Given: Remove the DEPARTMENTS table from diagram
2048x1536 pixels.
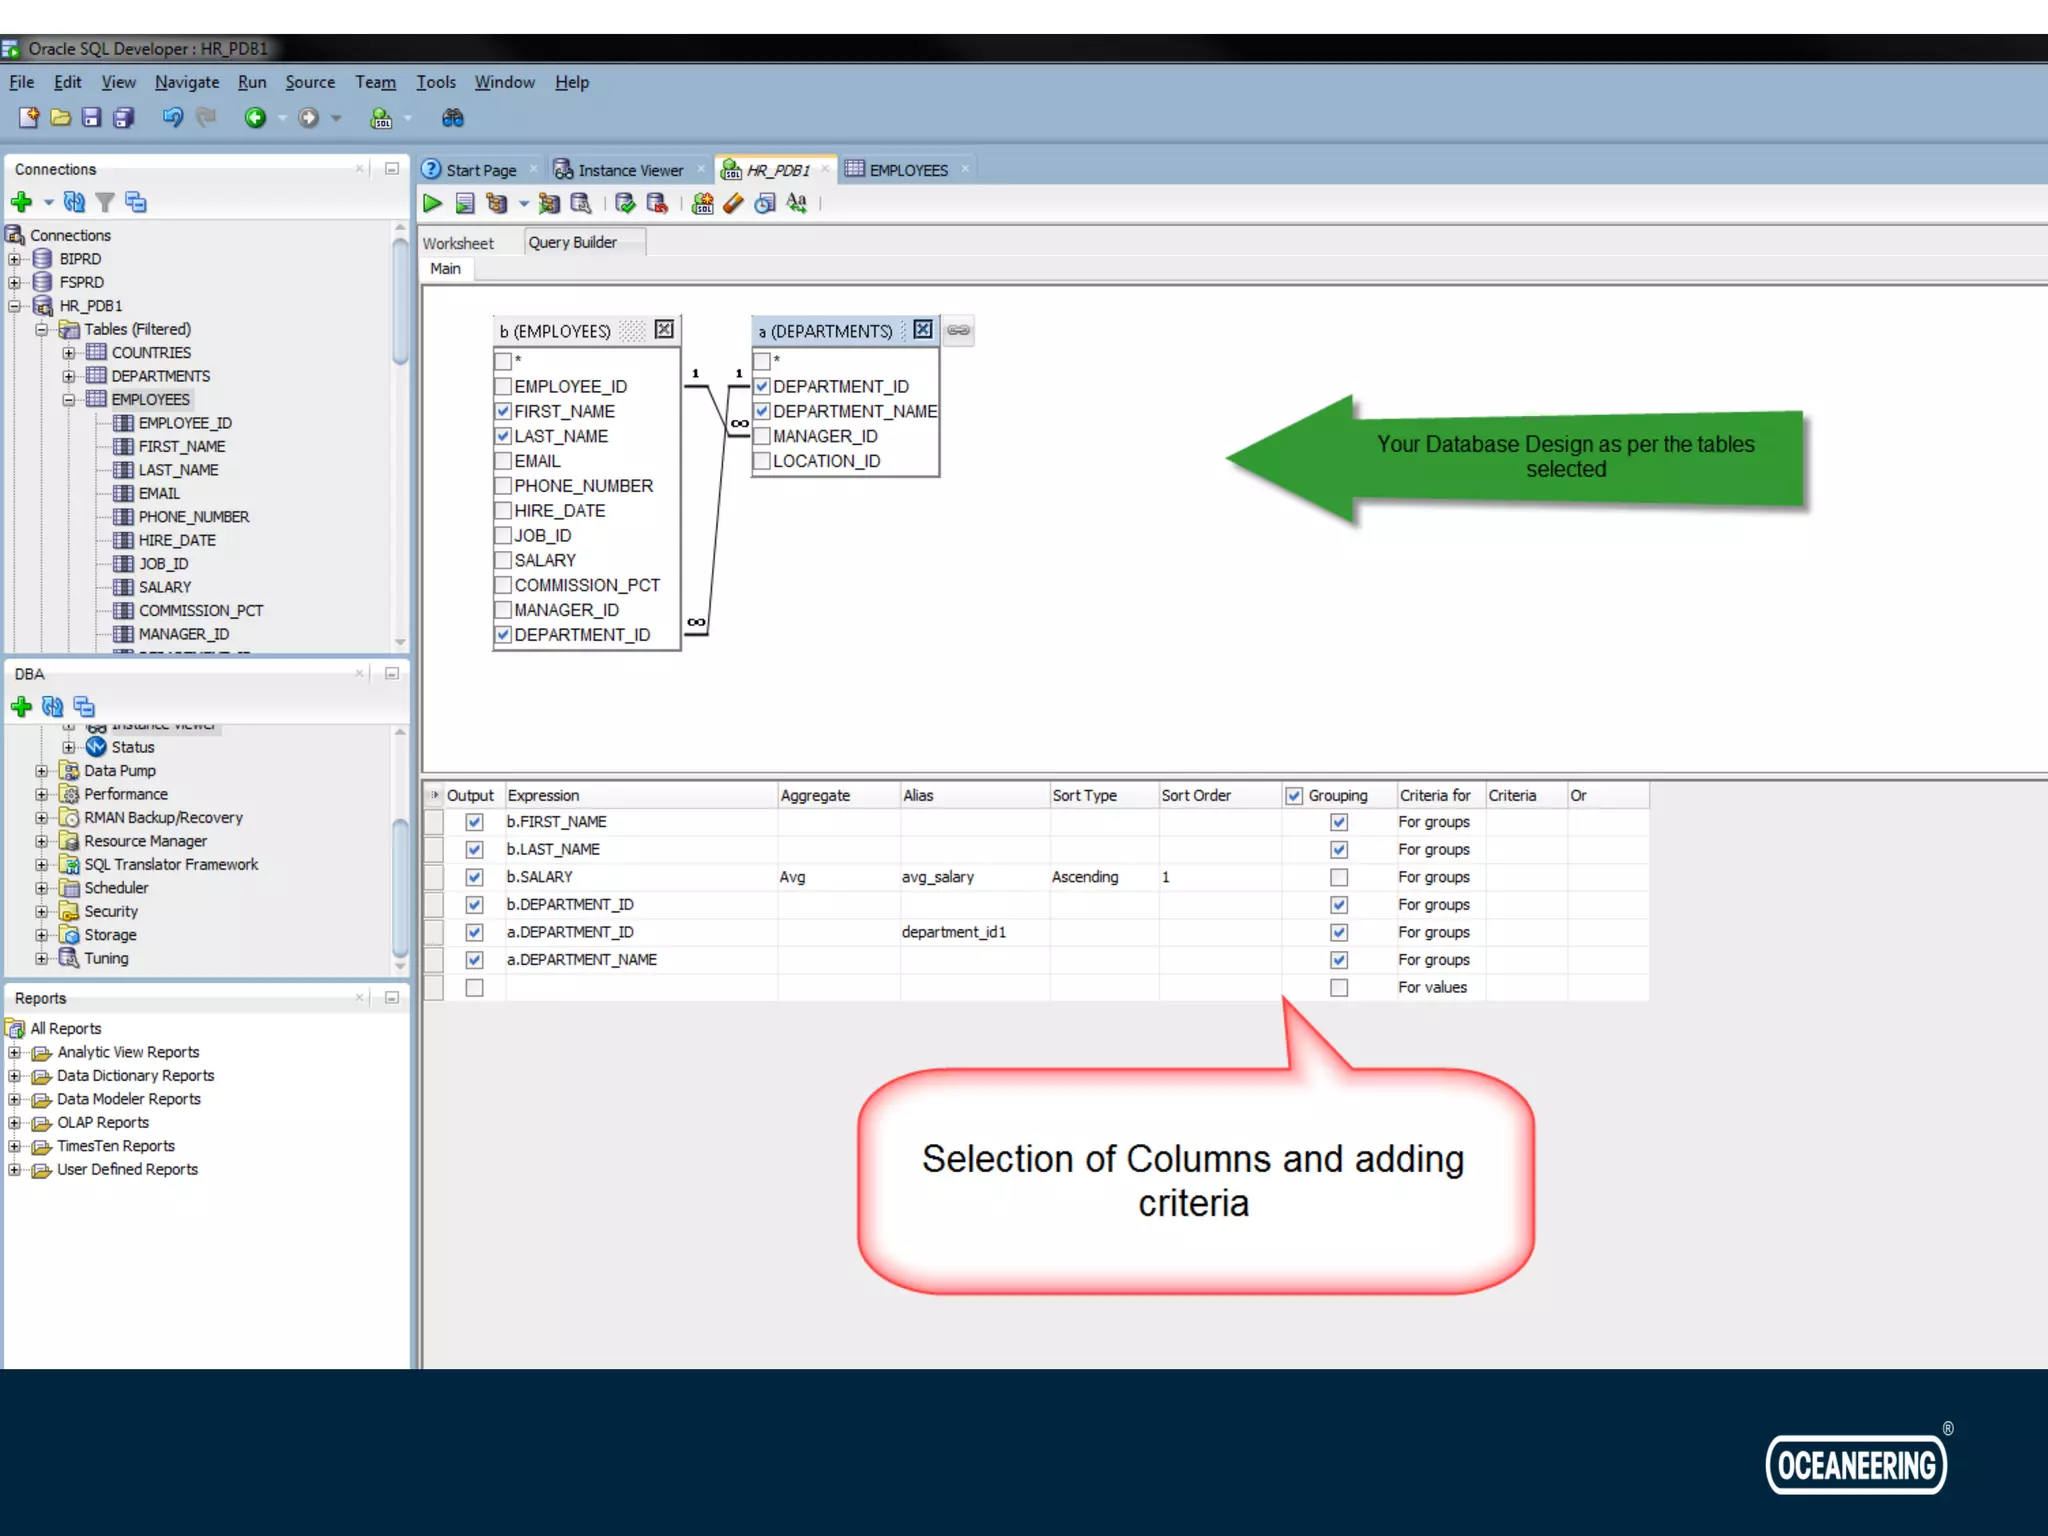Looking at the screenshot, I should tap(922, 330).
